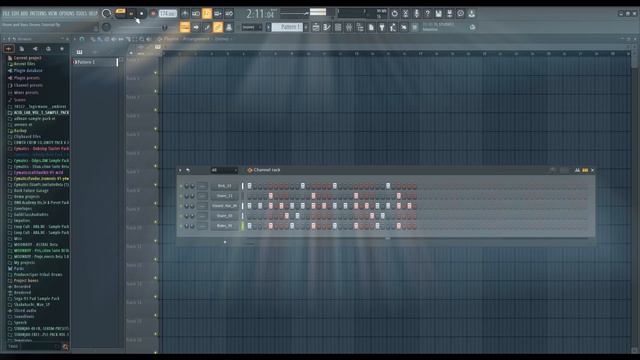The height and width of the screenshot is (360, 640).
Task: Click the browser search magnifier icon
Action: [x=65, y=347]
